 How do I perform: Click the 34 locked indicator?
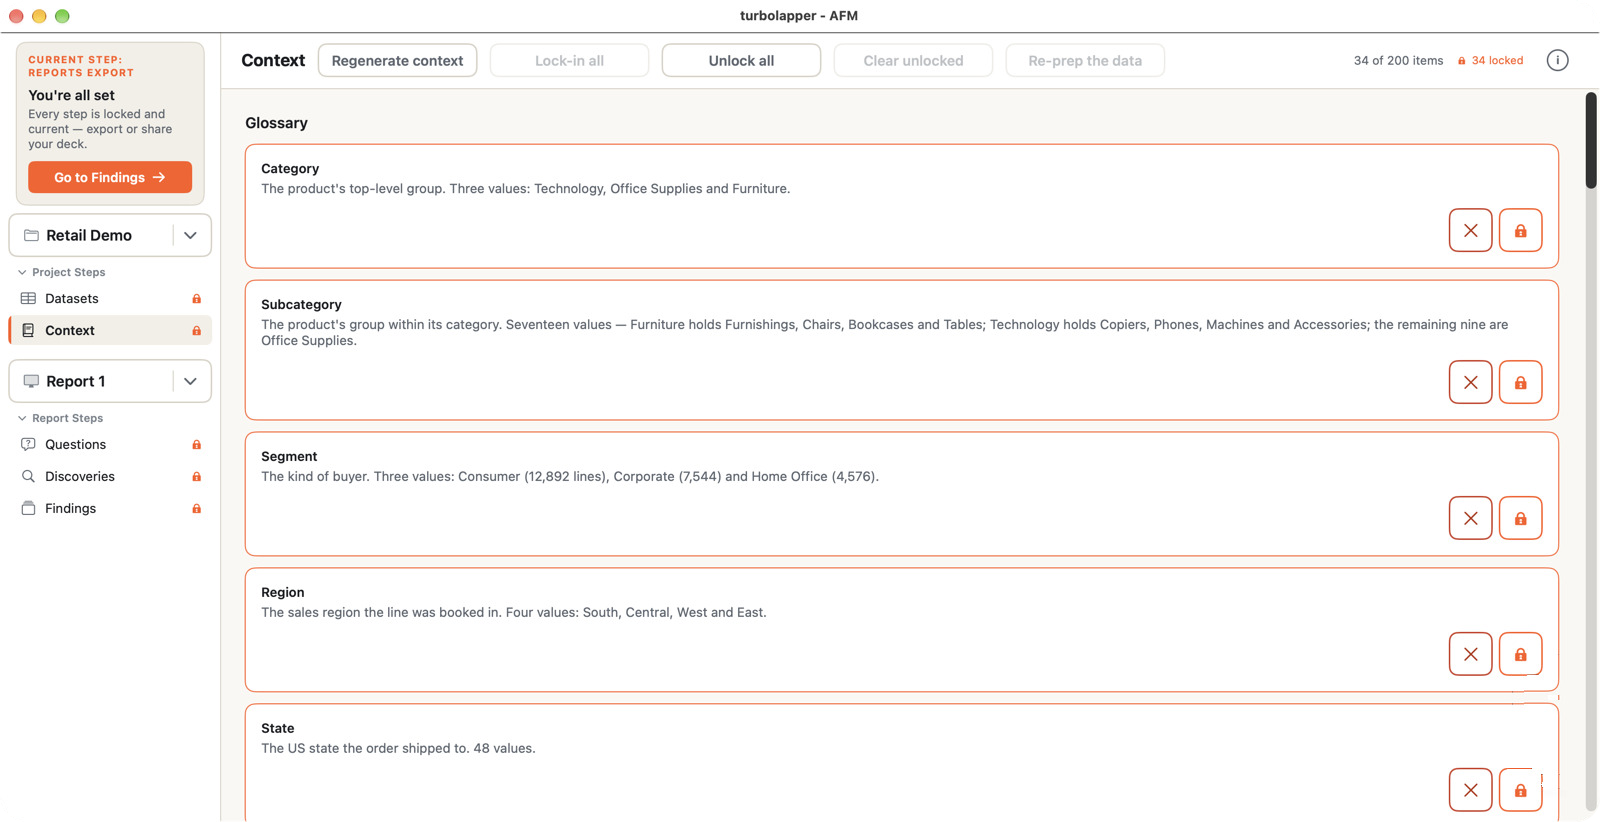click(1490, 61)
